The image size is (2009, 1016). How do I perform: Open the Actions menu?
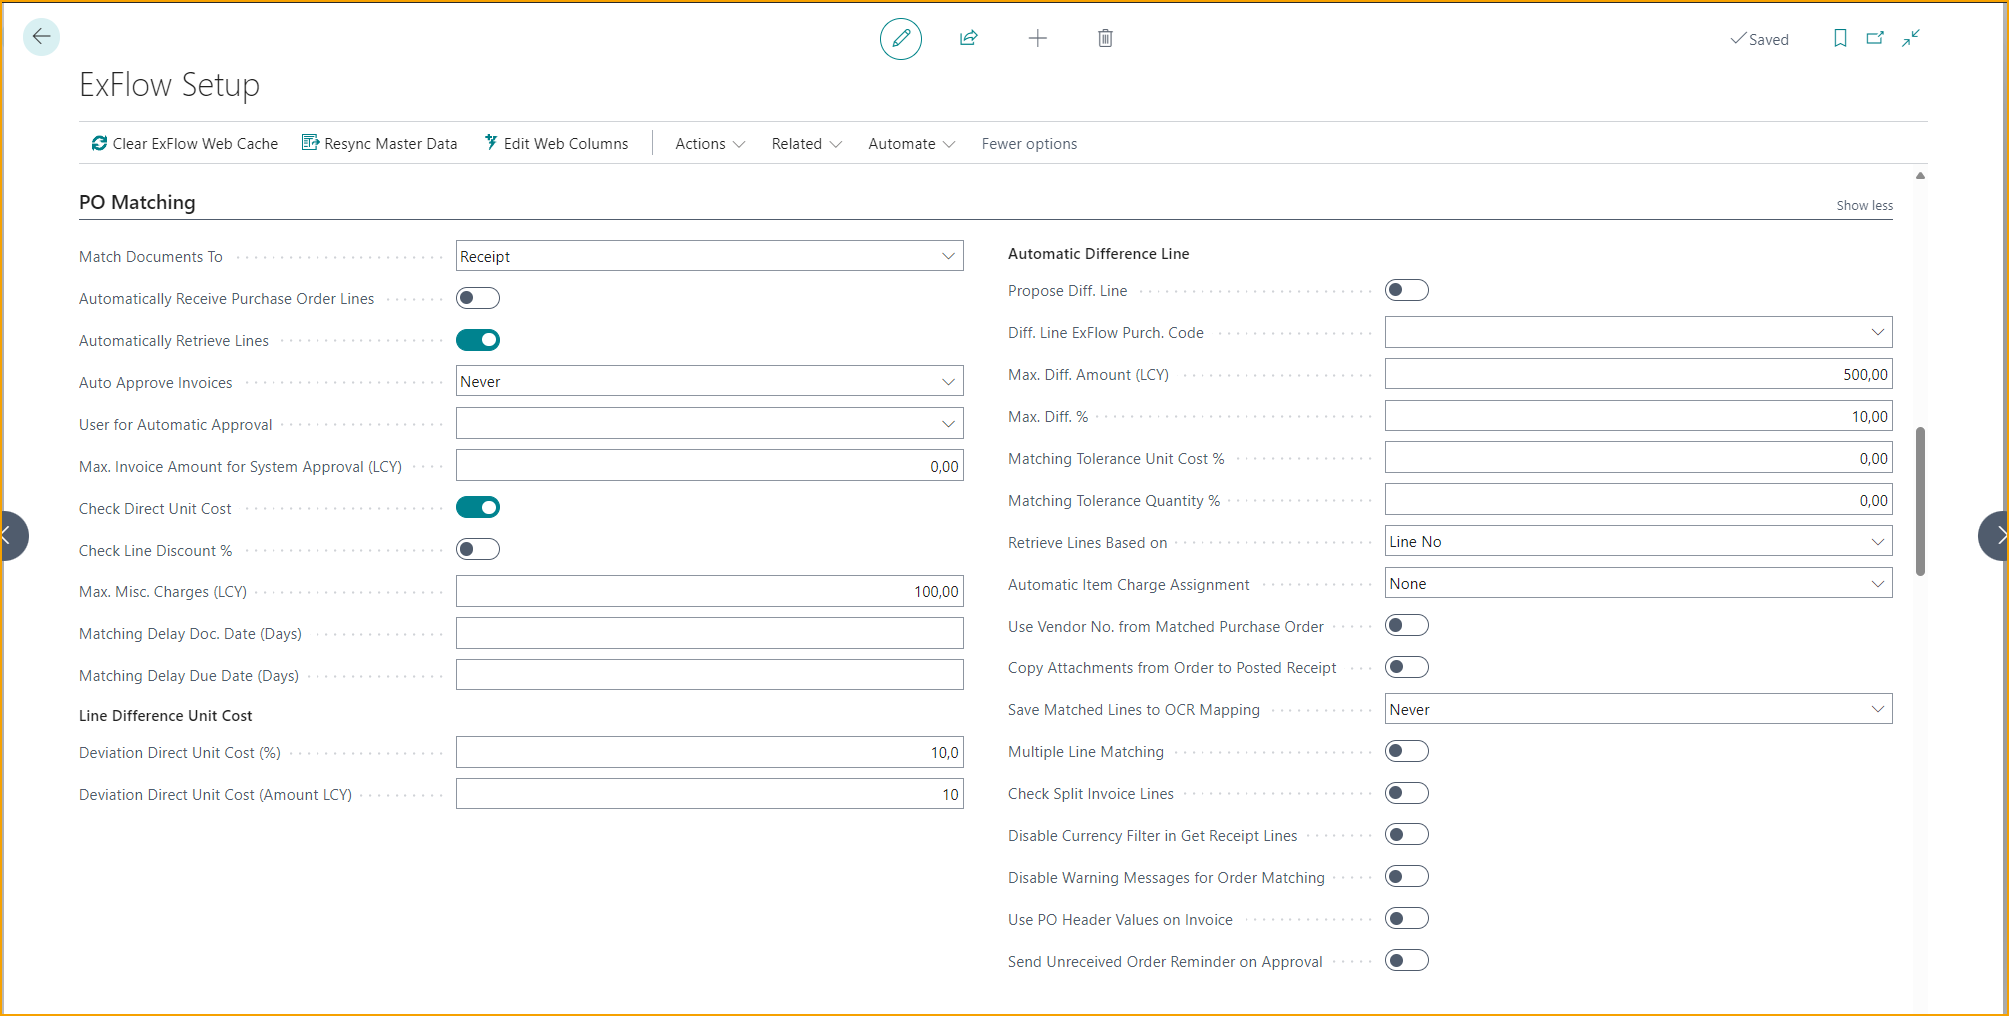pyautogui.click(x=710, y=143)
